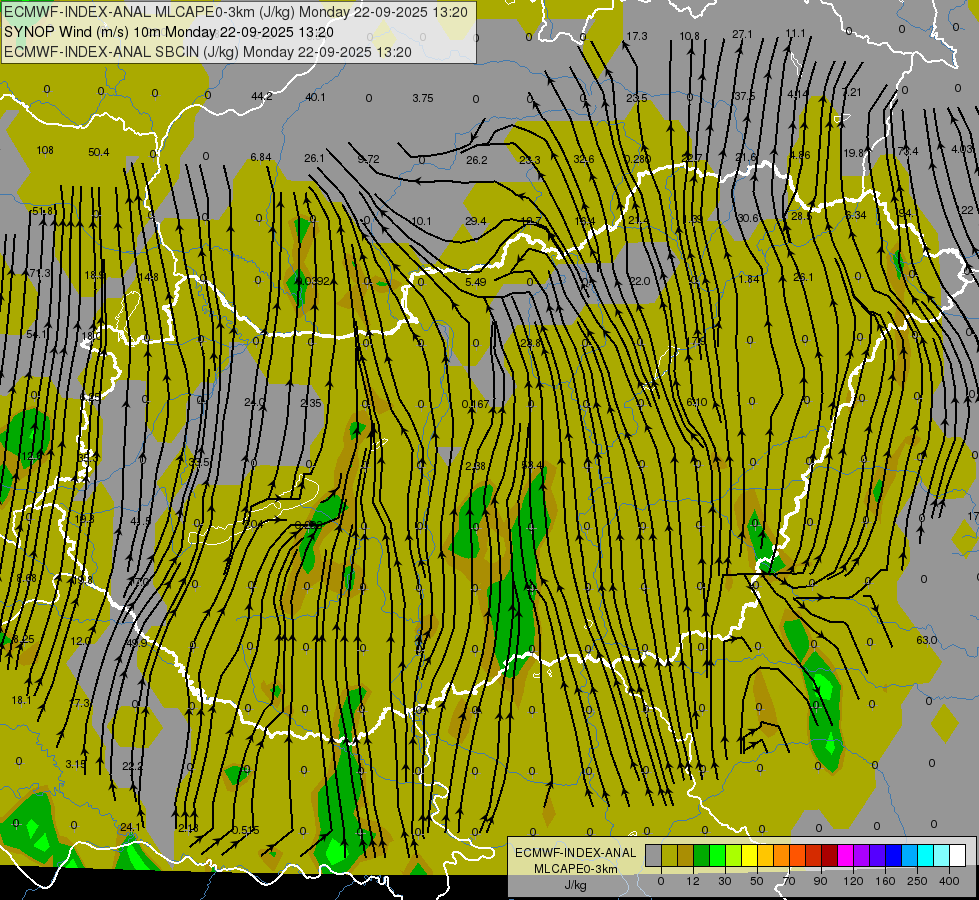Choose the bright green legend swatch
Screen dimensions: 979x900
[718, 855]
